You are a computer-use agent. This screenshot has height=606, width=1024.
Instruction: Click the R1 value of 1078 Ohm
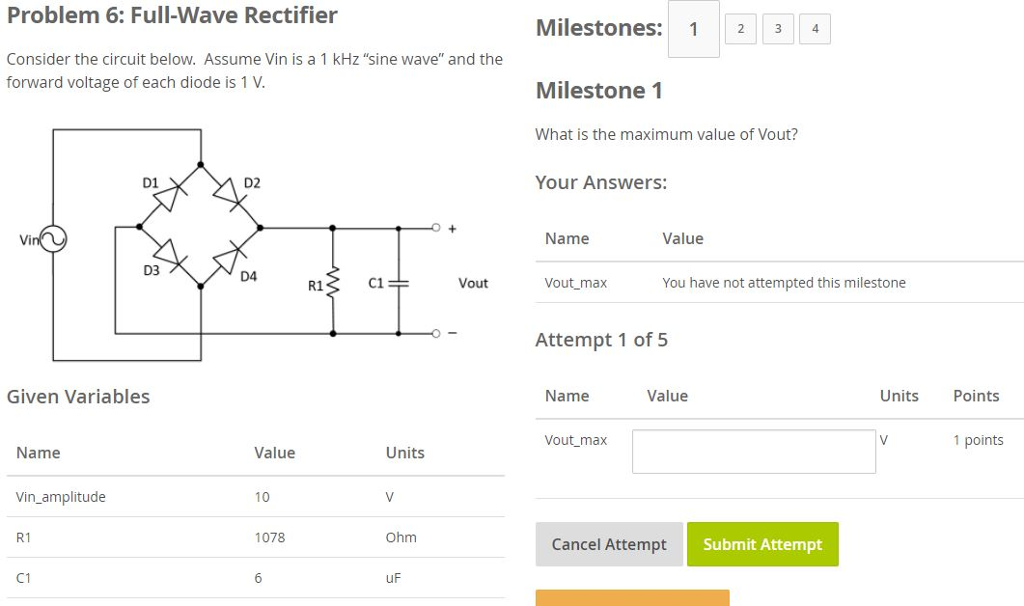tap(270, 537)
